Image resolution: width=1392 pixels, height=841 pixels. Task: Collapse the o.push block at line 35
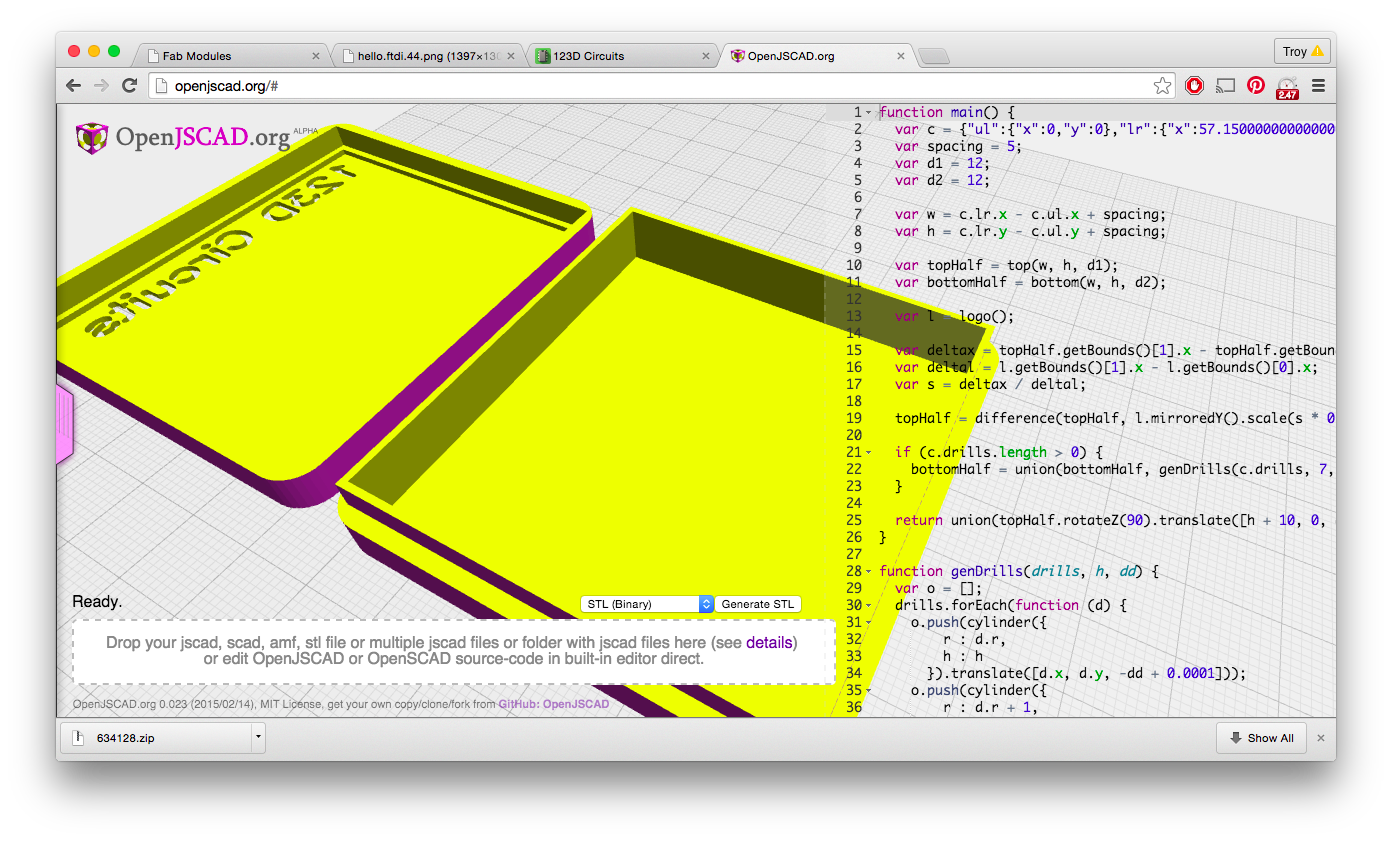point(868,690)
